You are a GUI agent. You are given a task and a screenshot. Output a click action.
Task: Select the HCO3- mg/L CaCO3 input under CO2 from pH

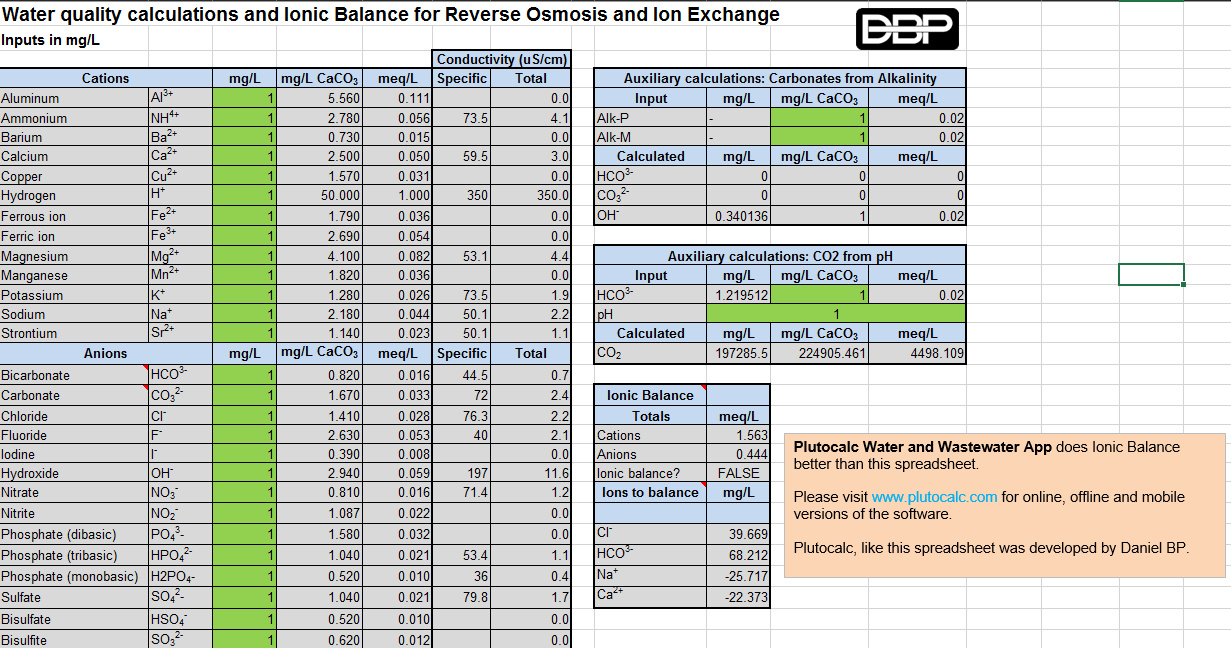click(820, 295)
